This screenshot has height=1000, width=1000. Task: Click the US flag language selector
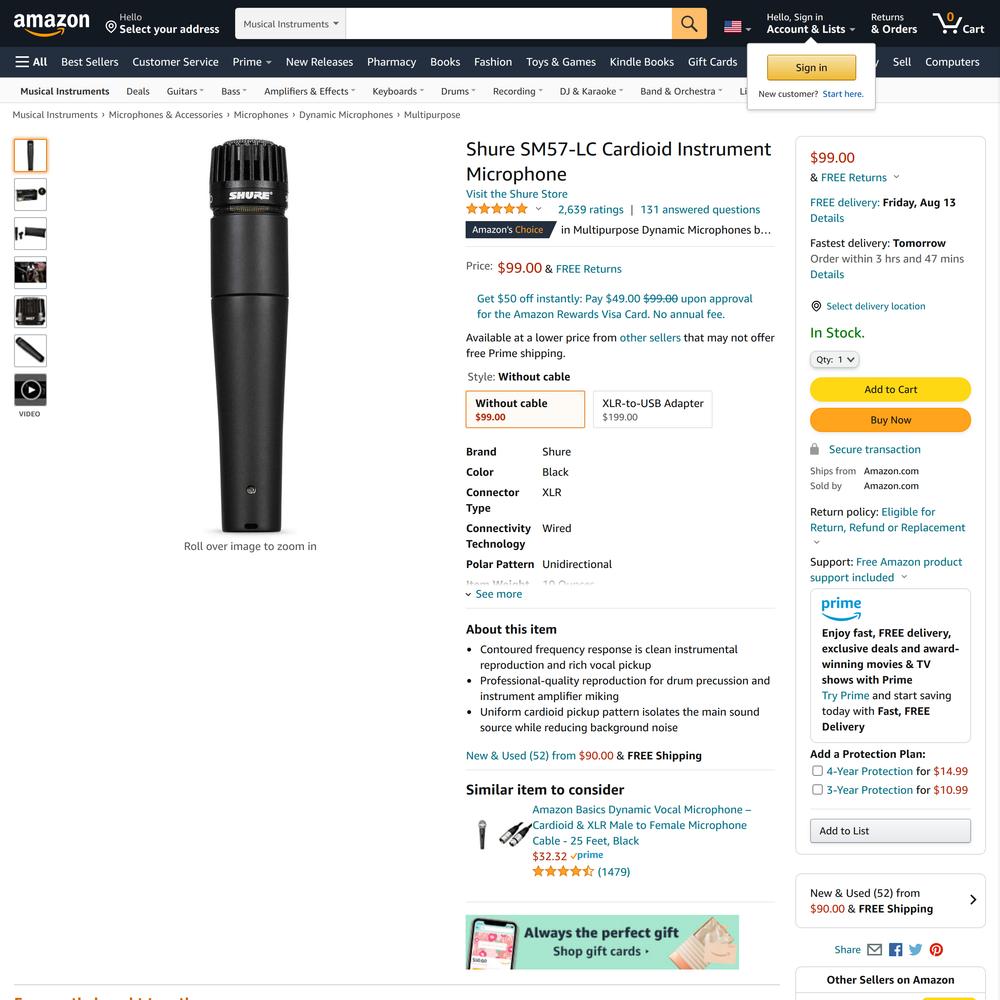click(x=737, y=27)
